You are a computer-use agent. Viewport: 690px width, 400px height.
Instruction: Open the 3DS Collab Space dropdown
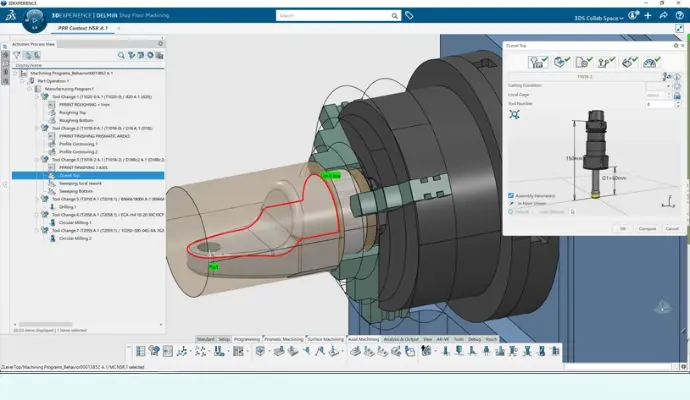599,18
